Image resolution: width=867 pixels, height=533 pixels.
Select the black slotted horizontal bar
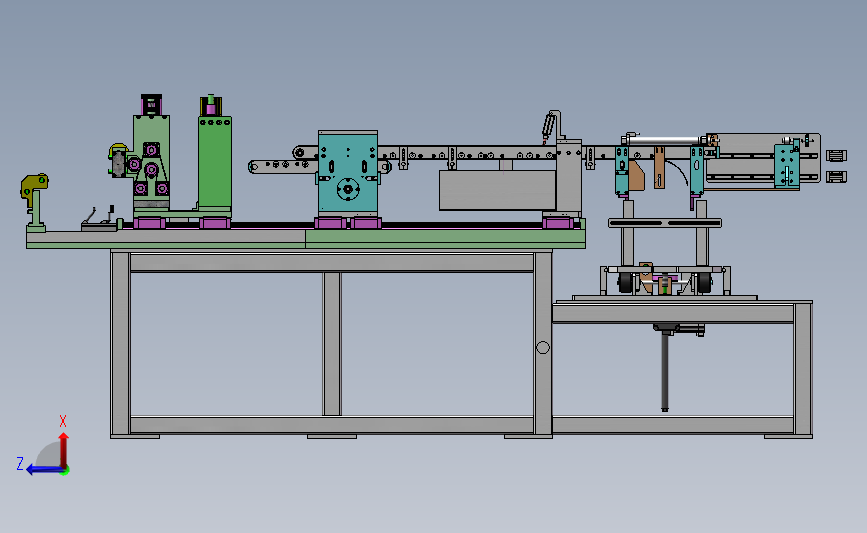click(x=665, y=223)
